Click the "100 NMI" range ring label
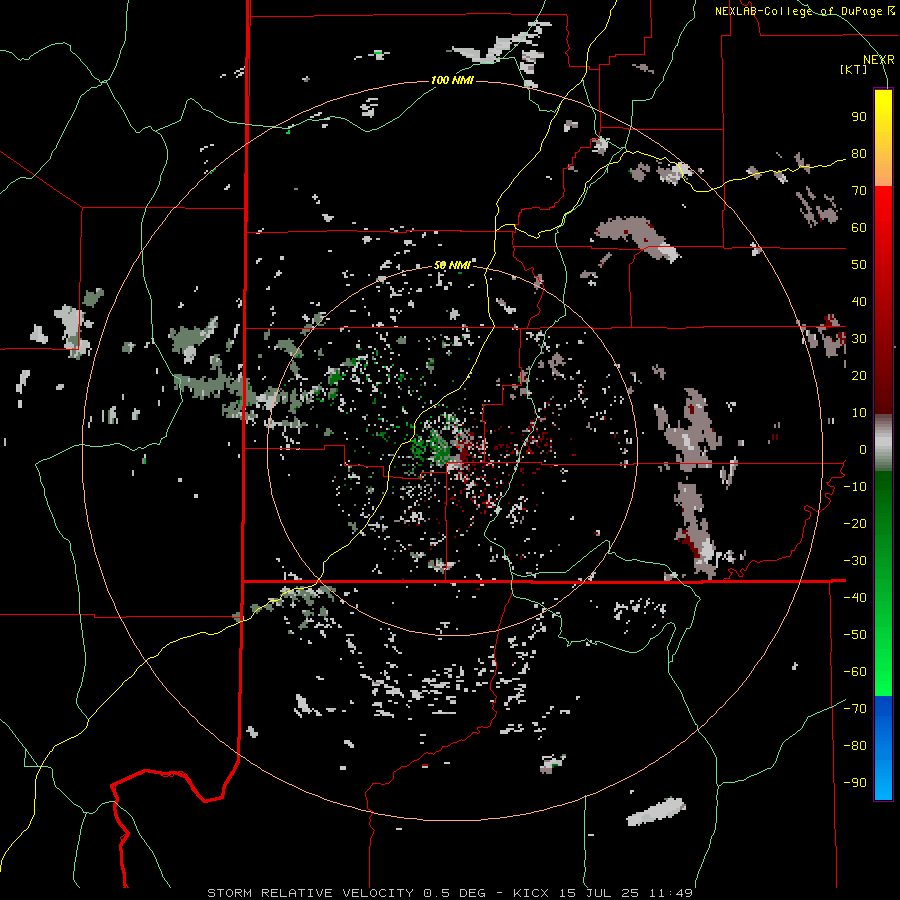Image resolution: width=900 pixels, height=900 pixels. pos(452,80)
